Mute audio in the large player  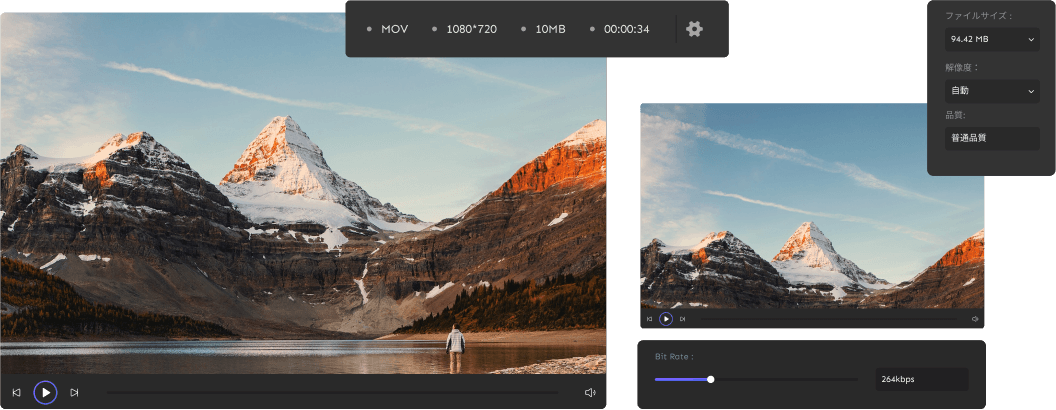coord(590,392)
